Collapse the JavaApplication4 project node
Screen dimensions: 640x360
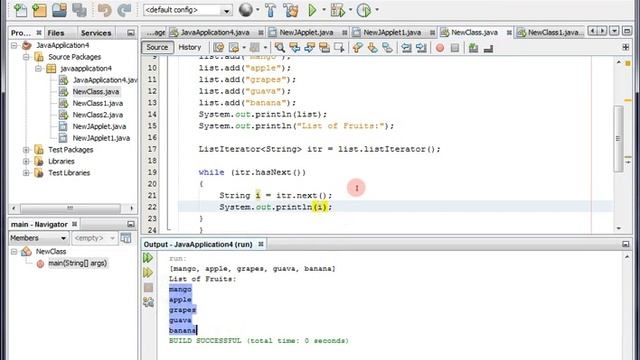click(x=14, y=45)
